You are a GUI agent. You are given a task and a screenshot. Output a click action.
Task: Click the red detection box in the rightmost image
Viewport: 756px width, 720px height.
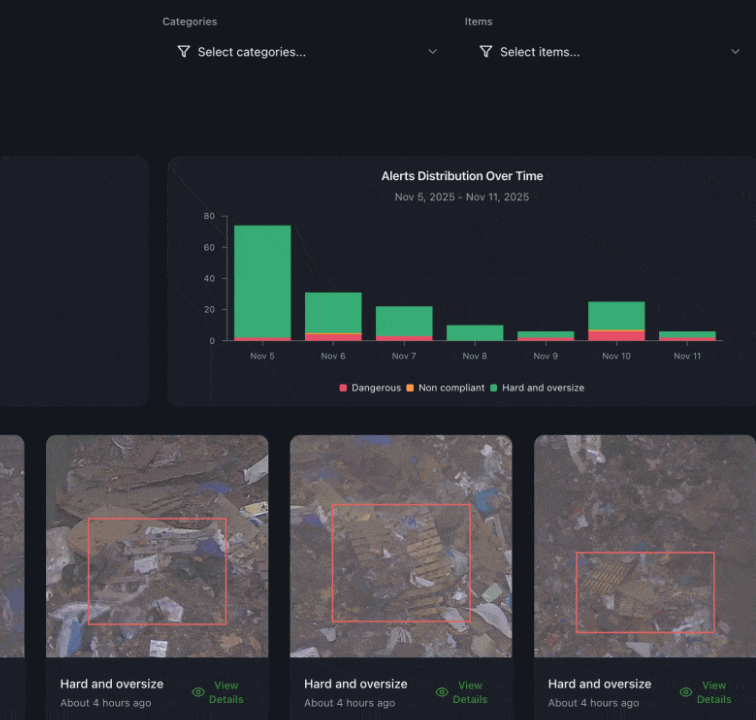coord(645,592)
